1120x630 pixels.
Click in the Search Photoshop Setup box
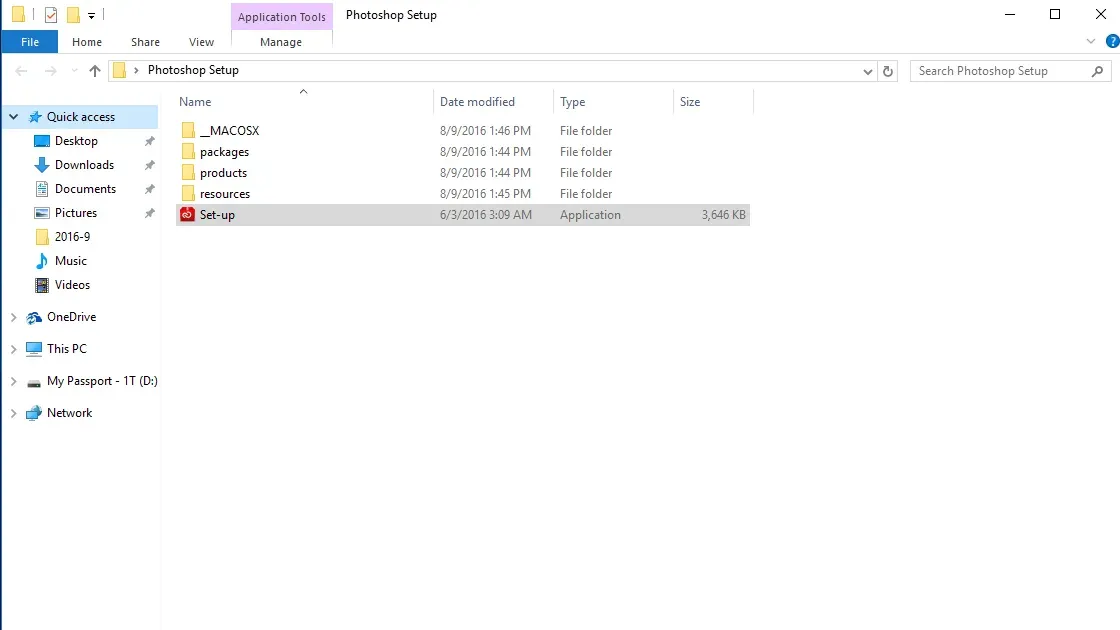point(1000,71)
